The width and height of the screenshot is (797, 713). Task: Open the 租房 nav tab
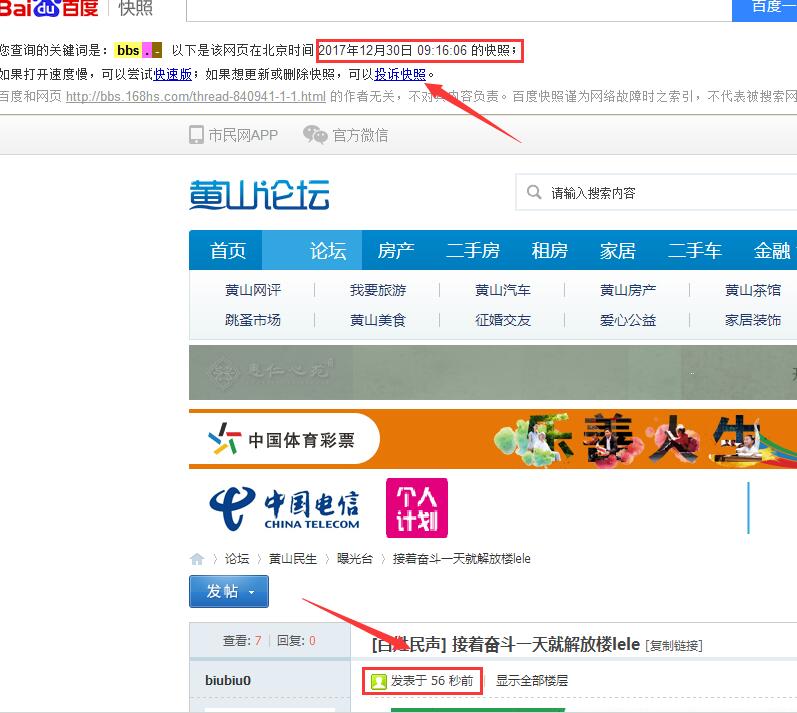pyautogui.click(x=549, y=251)
